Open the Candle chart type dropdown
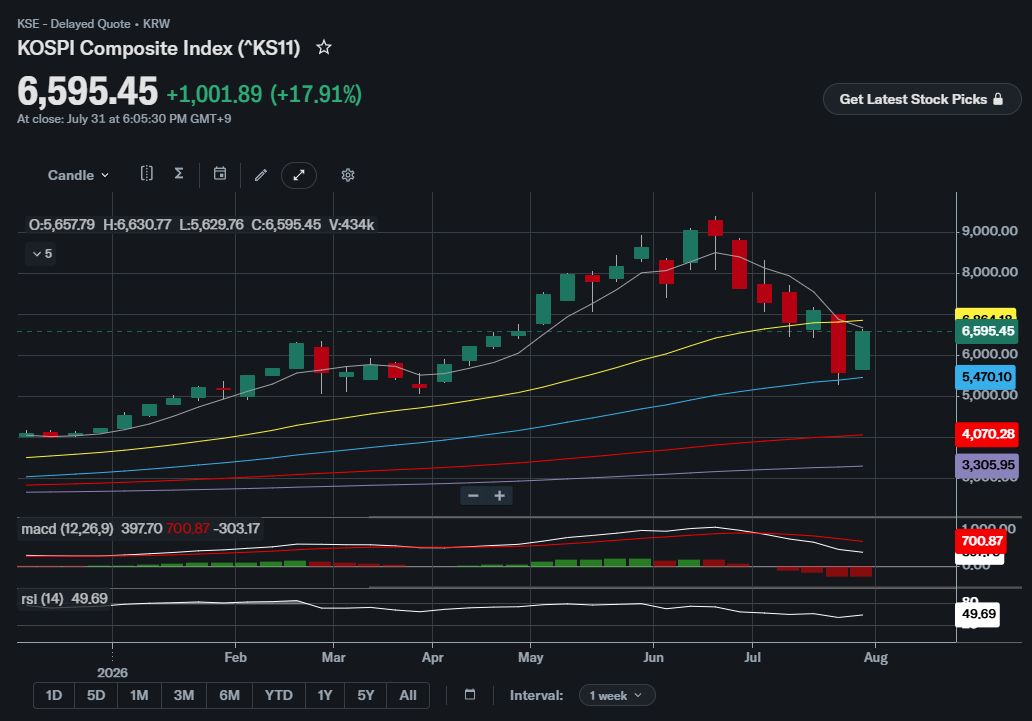Screen dimensions: 1032x721 [78, 175]
